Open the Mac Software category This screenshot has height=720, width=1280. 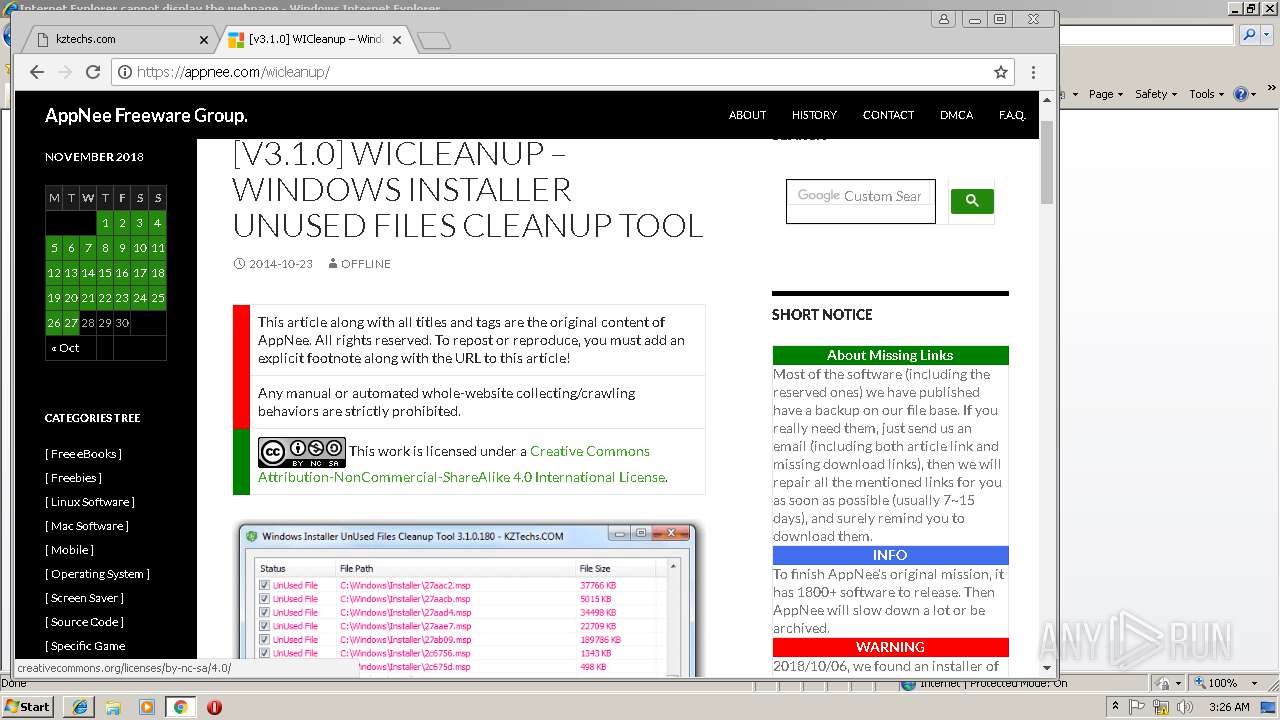(x=86, y=526)
